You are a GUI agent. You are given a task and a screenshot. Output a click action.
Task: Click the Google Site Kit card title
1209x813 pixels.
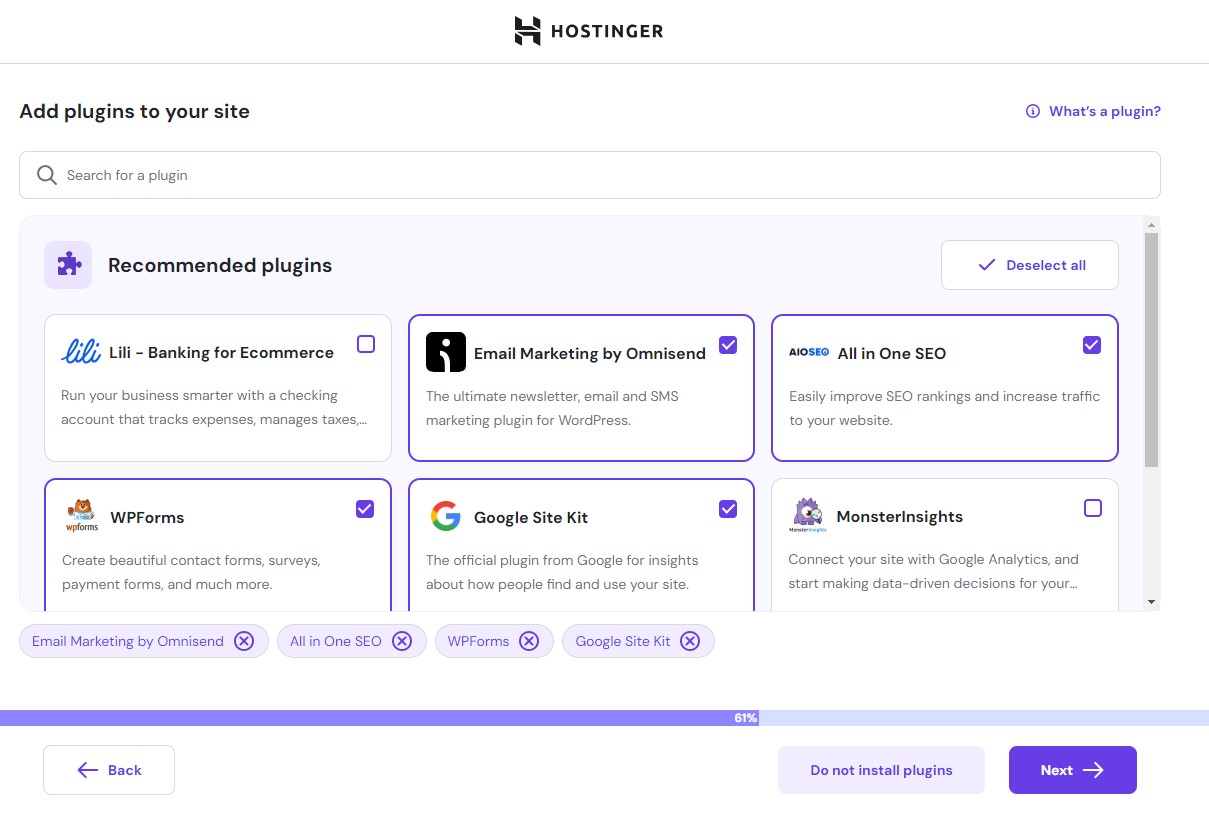pyautogui.click(x=531, y=517)
